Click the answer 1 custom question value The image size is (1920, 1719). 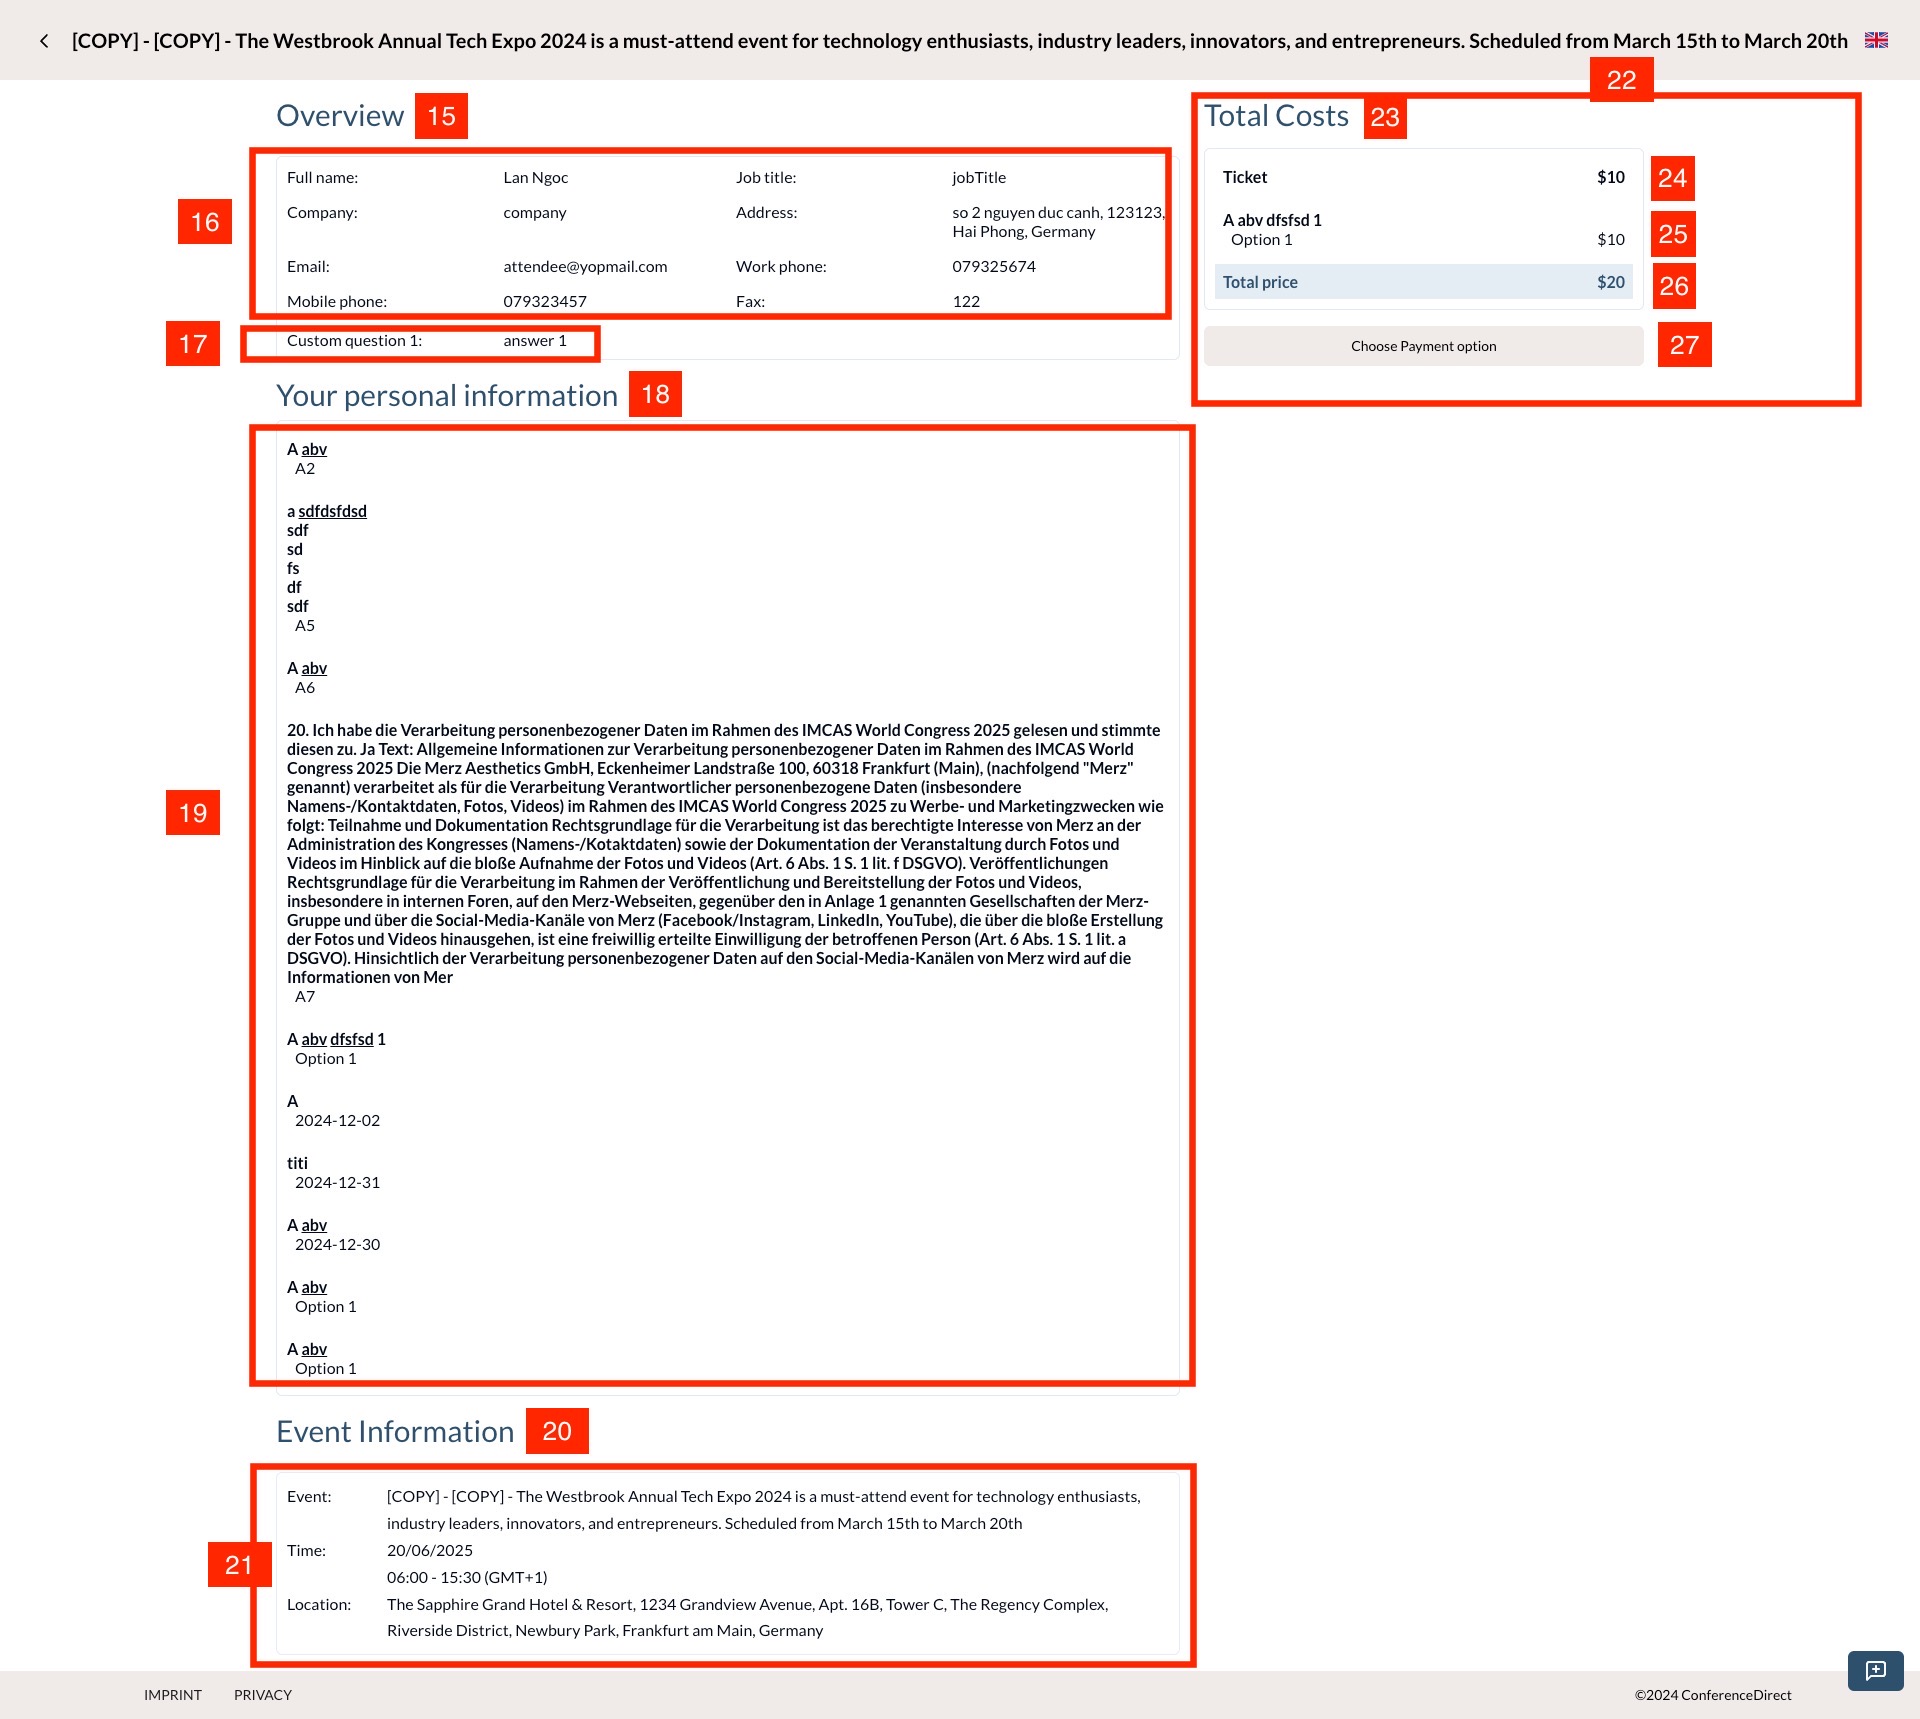(535, 340)
